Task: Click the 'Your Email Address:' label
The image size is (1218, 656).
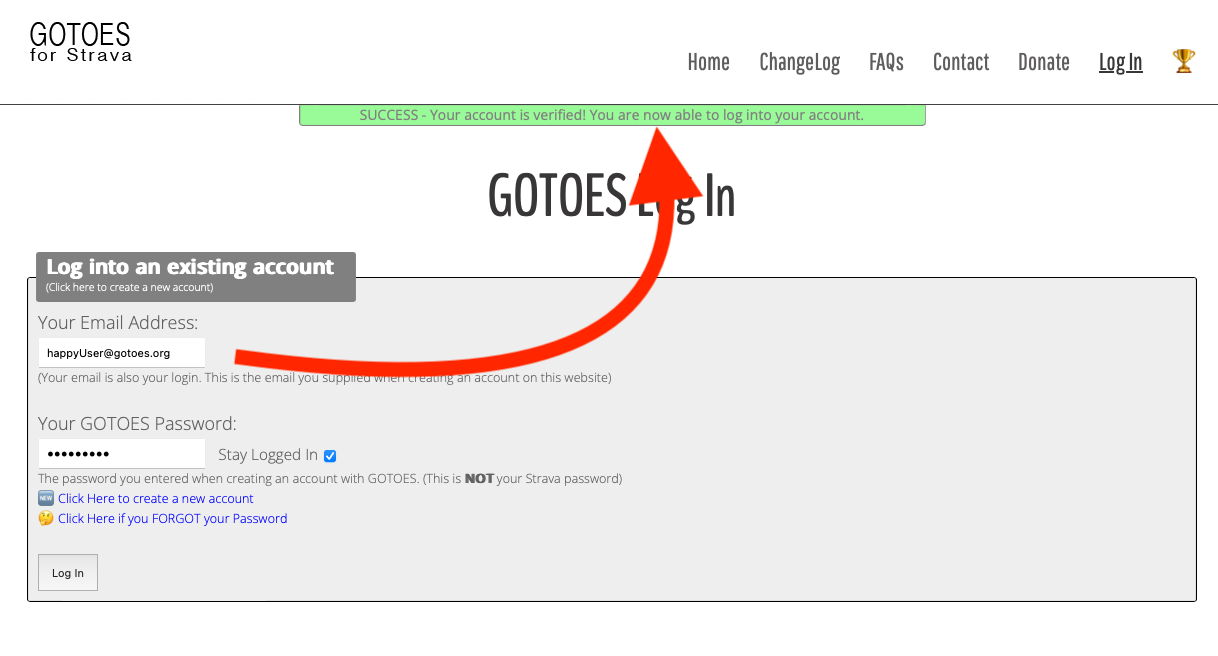Action: 118,323
